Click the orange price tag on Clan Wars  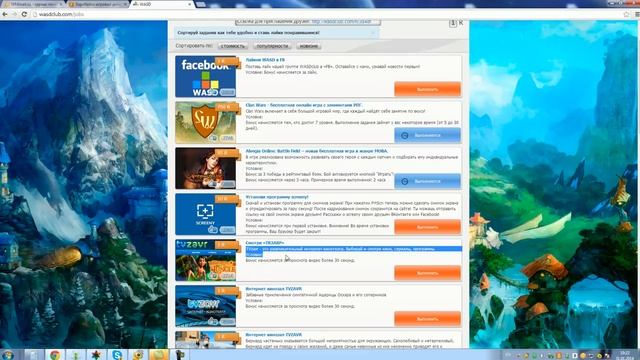pyautogui.click(x=227, y=107)
